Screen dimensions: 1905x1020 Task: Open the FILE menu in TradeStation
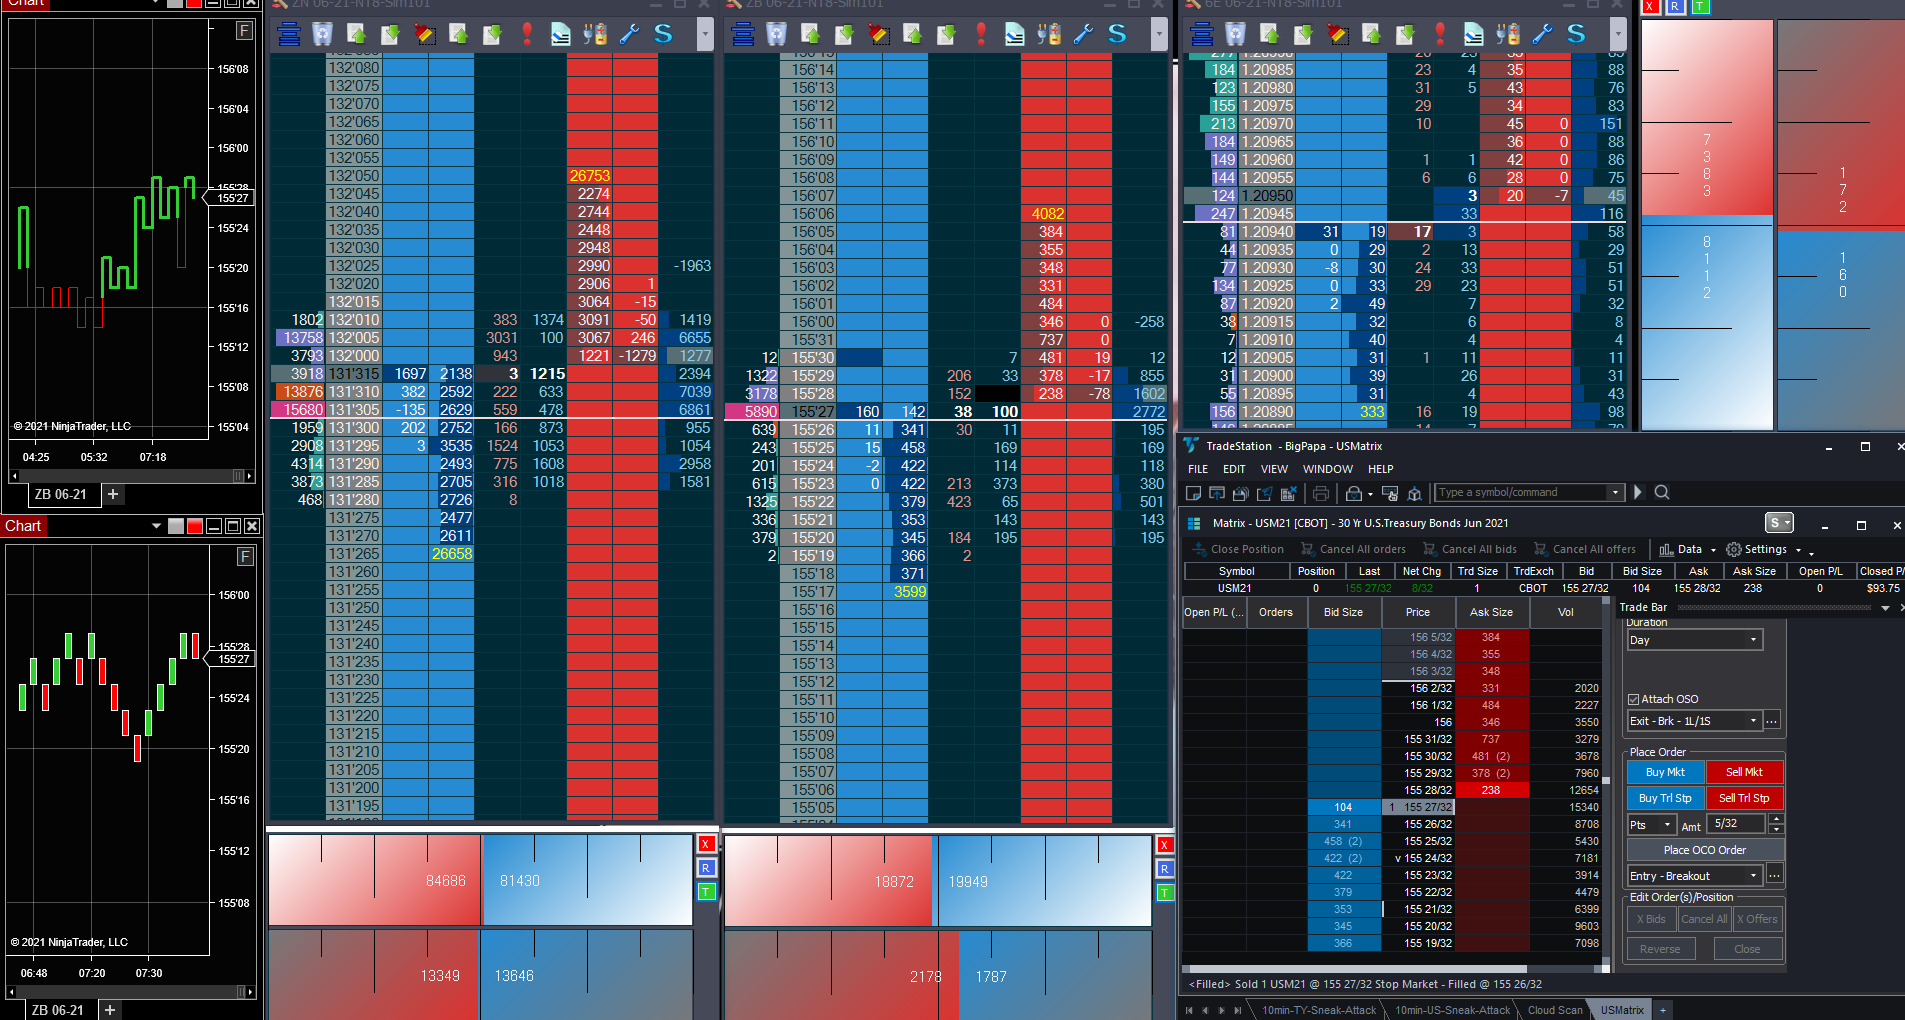click(x=1198, y=469)
